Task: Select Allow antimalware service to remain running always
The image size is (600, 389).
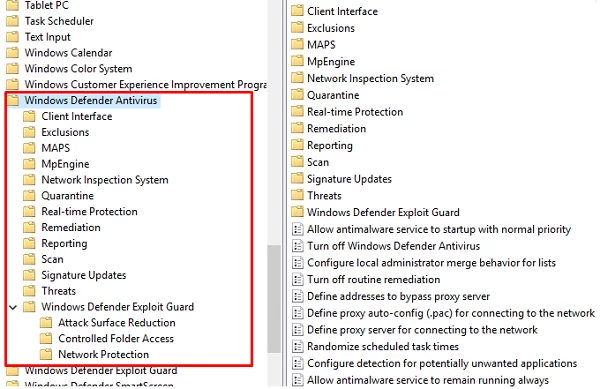Action: (x=428, y=380)
